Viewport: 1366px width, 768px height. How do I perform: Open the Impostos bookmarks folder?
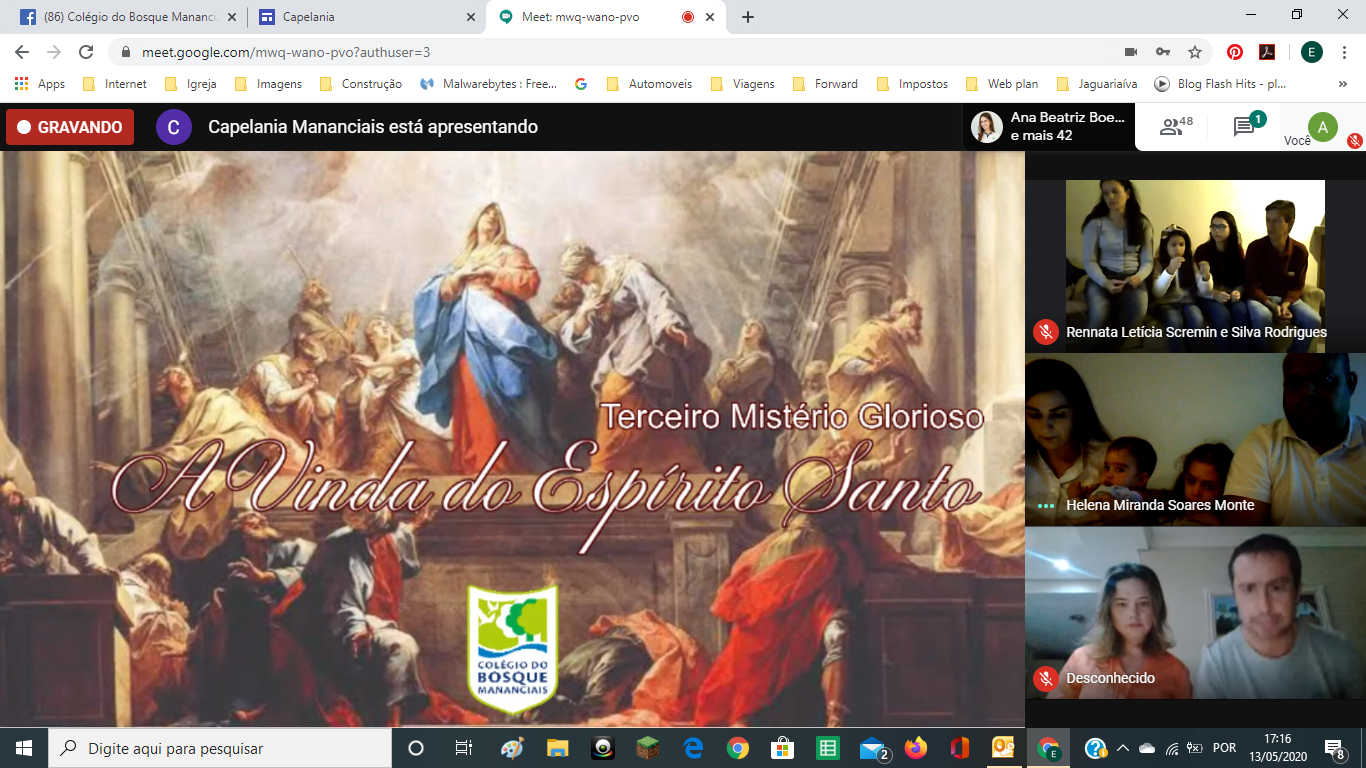(x=912, y=84)
